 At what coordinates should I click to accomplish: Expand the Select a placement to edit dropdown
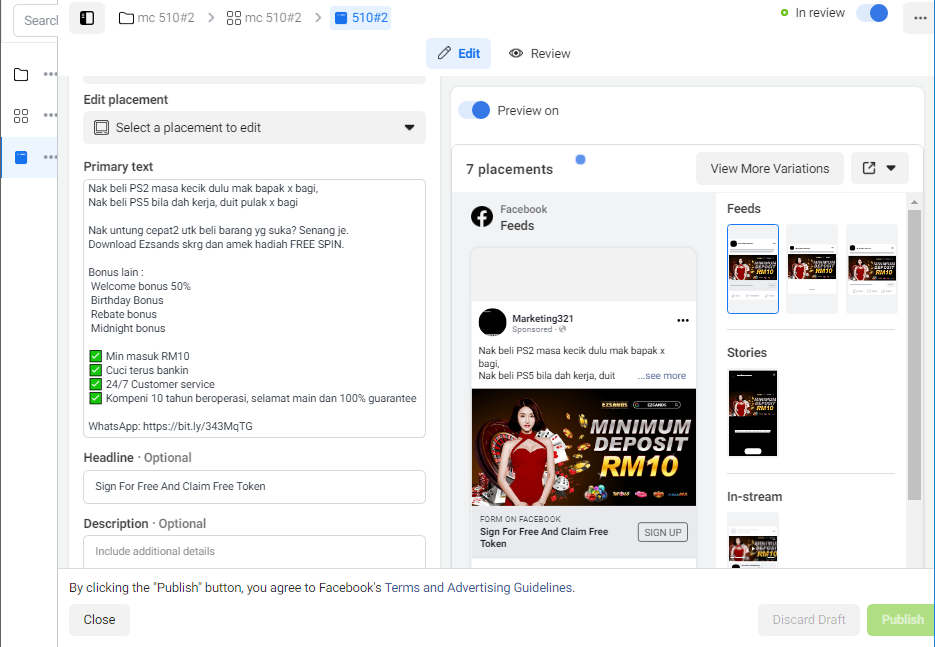tap(255, 128)
